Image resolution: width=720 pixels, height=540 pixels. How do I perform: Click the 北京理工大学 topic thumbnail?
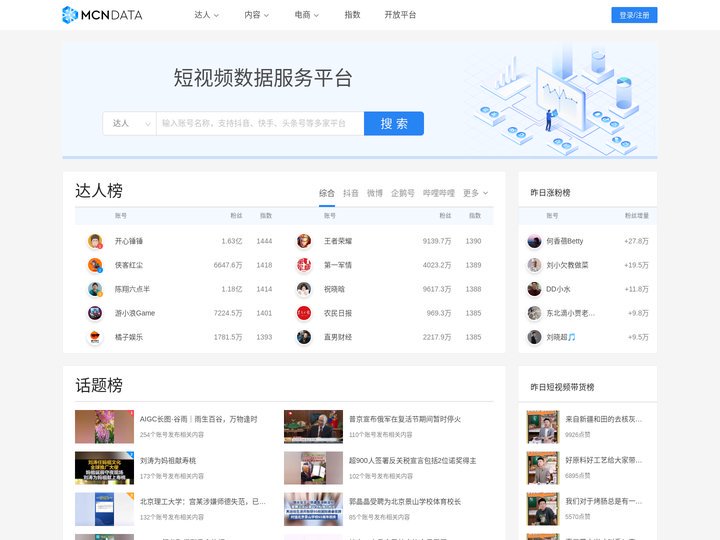coord(104,509)
